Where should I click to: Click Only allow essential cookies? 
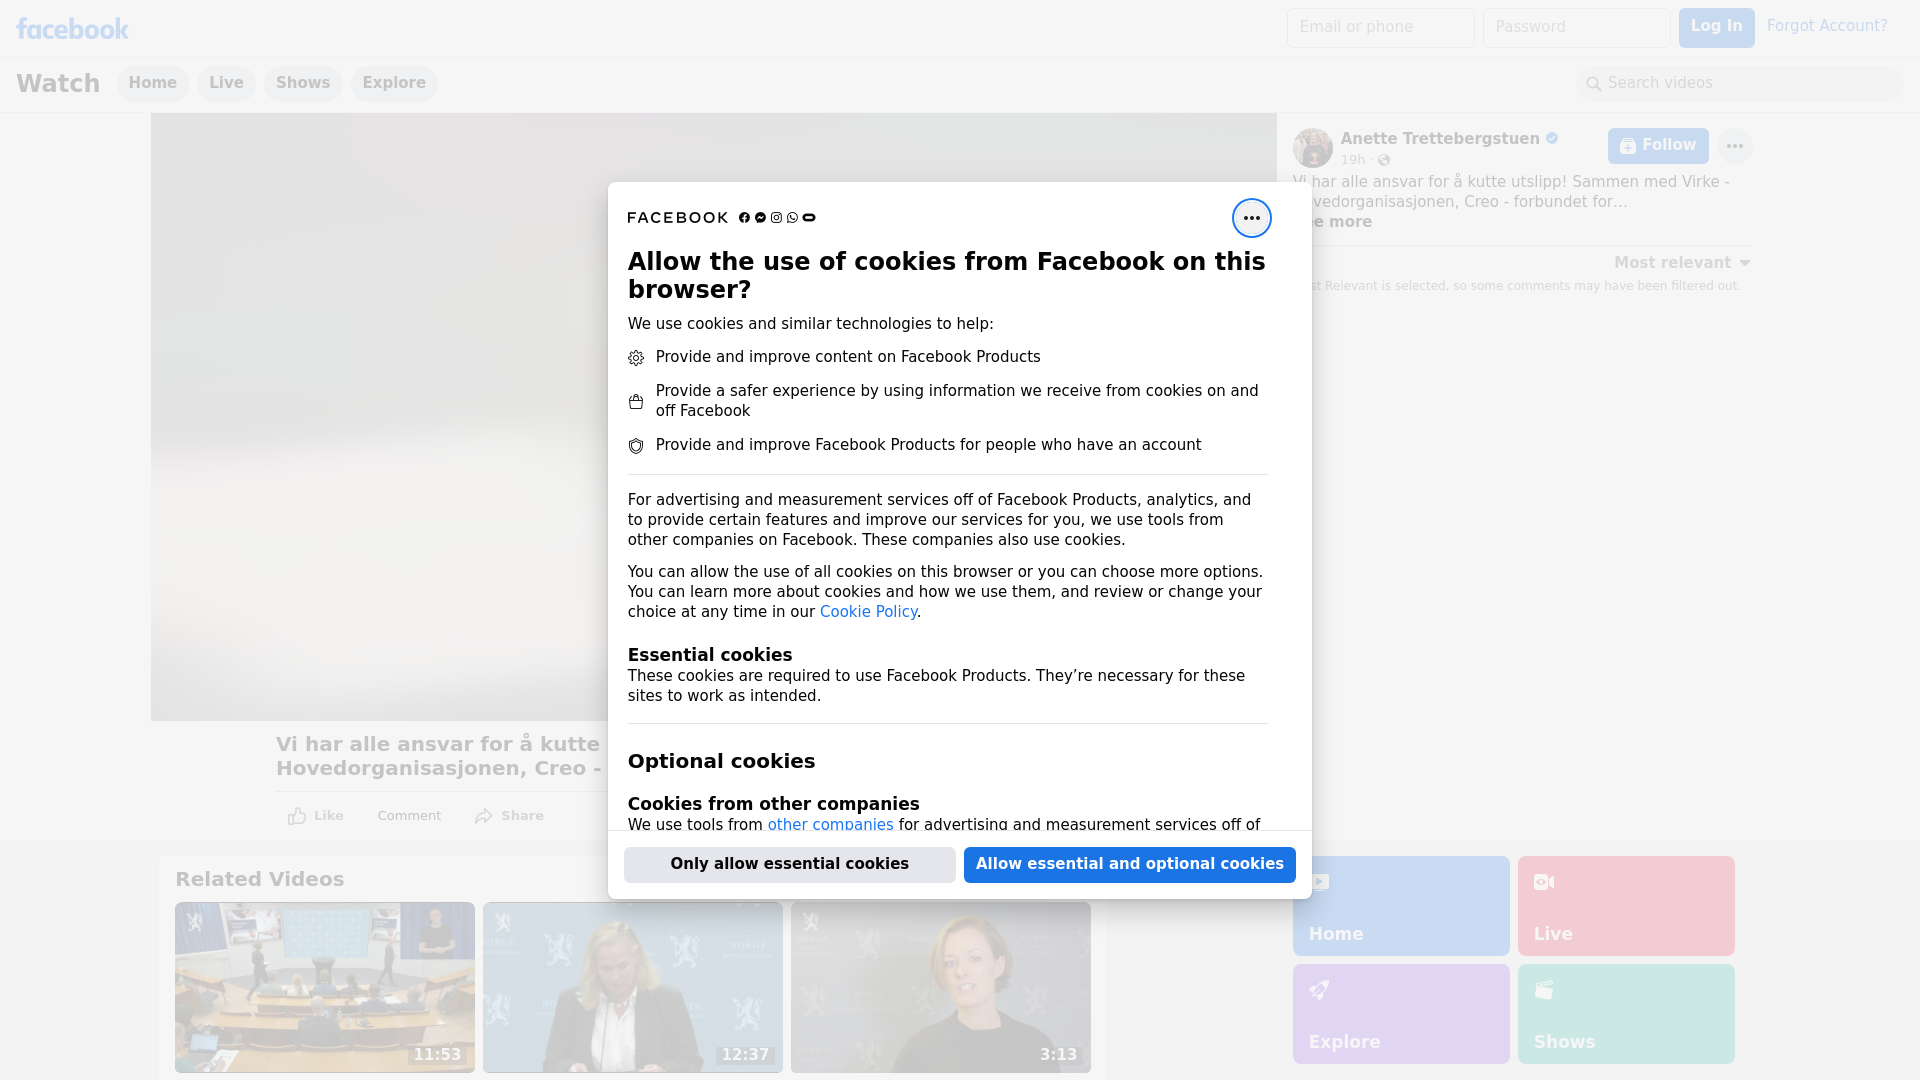(790, 865)
